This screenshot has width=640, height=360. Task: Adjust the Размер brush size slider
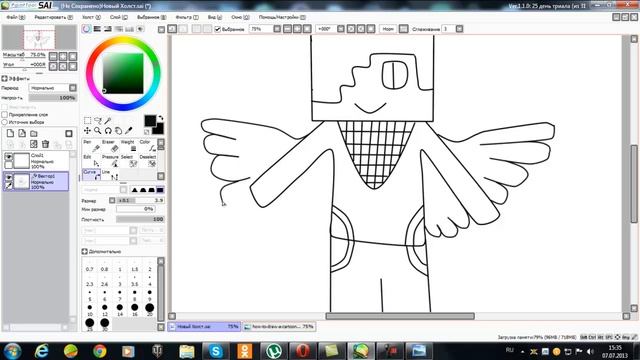(x=140, y=200)
